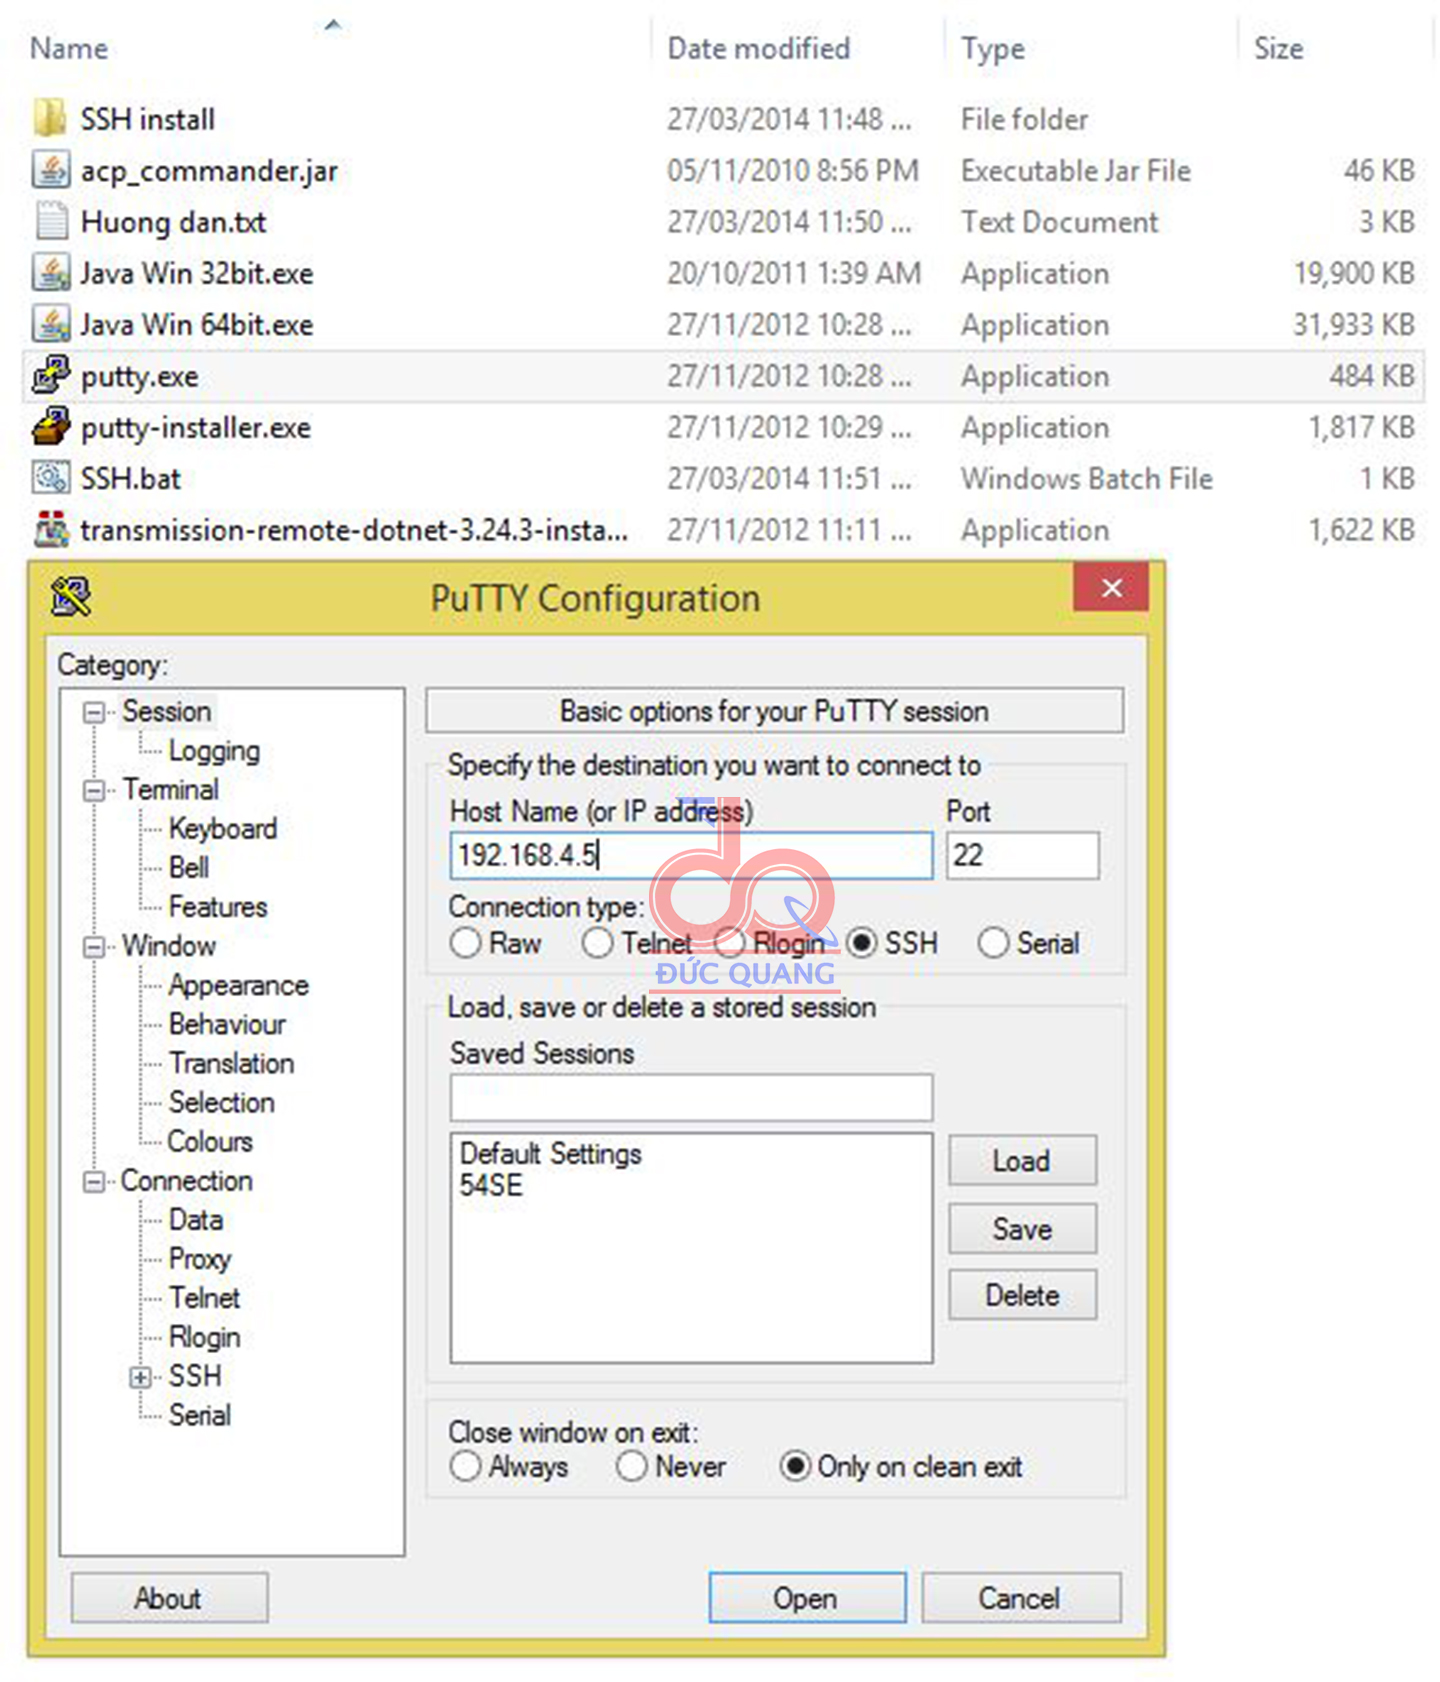Click the SSH install folder icon
The image size is (1440, 1682).
click(x=50, y=119)
